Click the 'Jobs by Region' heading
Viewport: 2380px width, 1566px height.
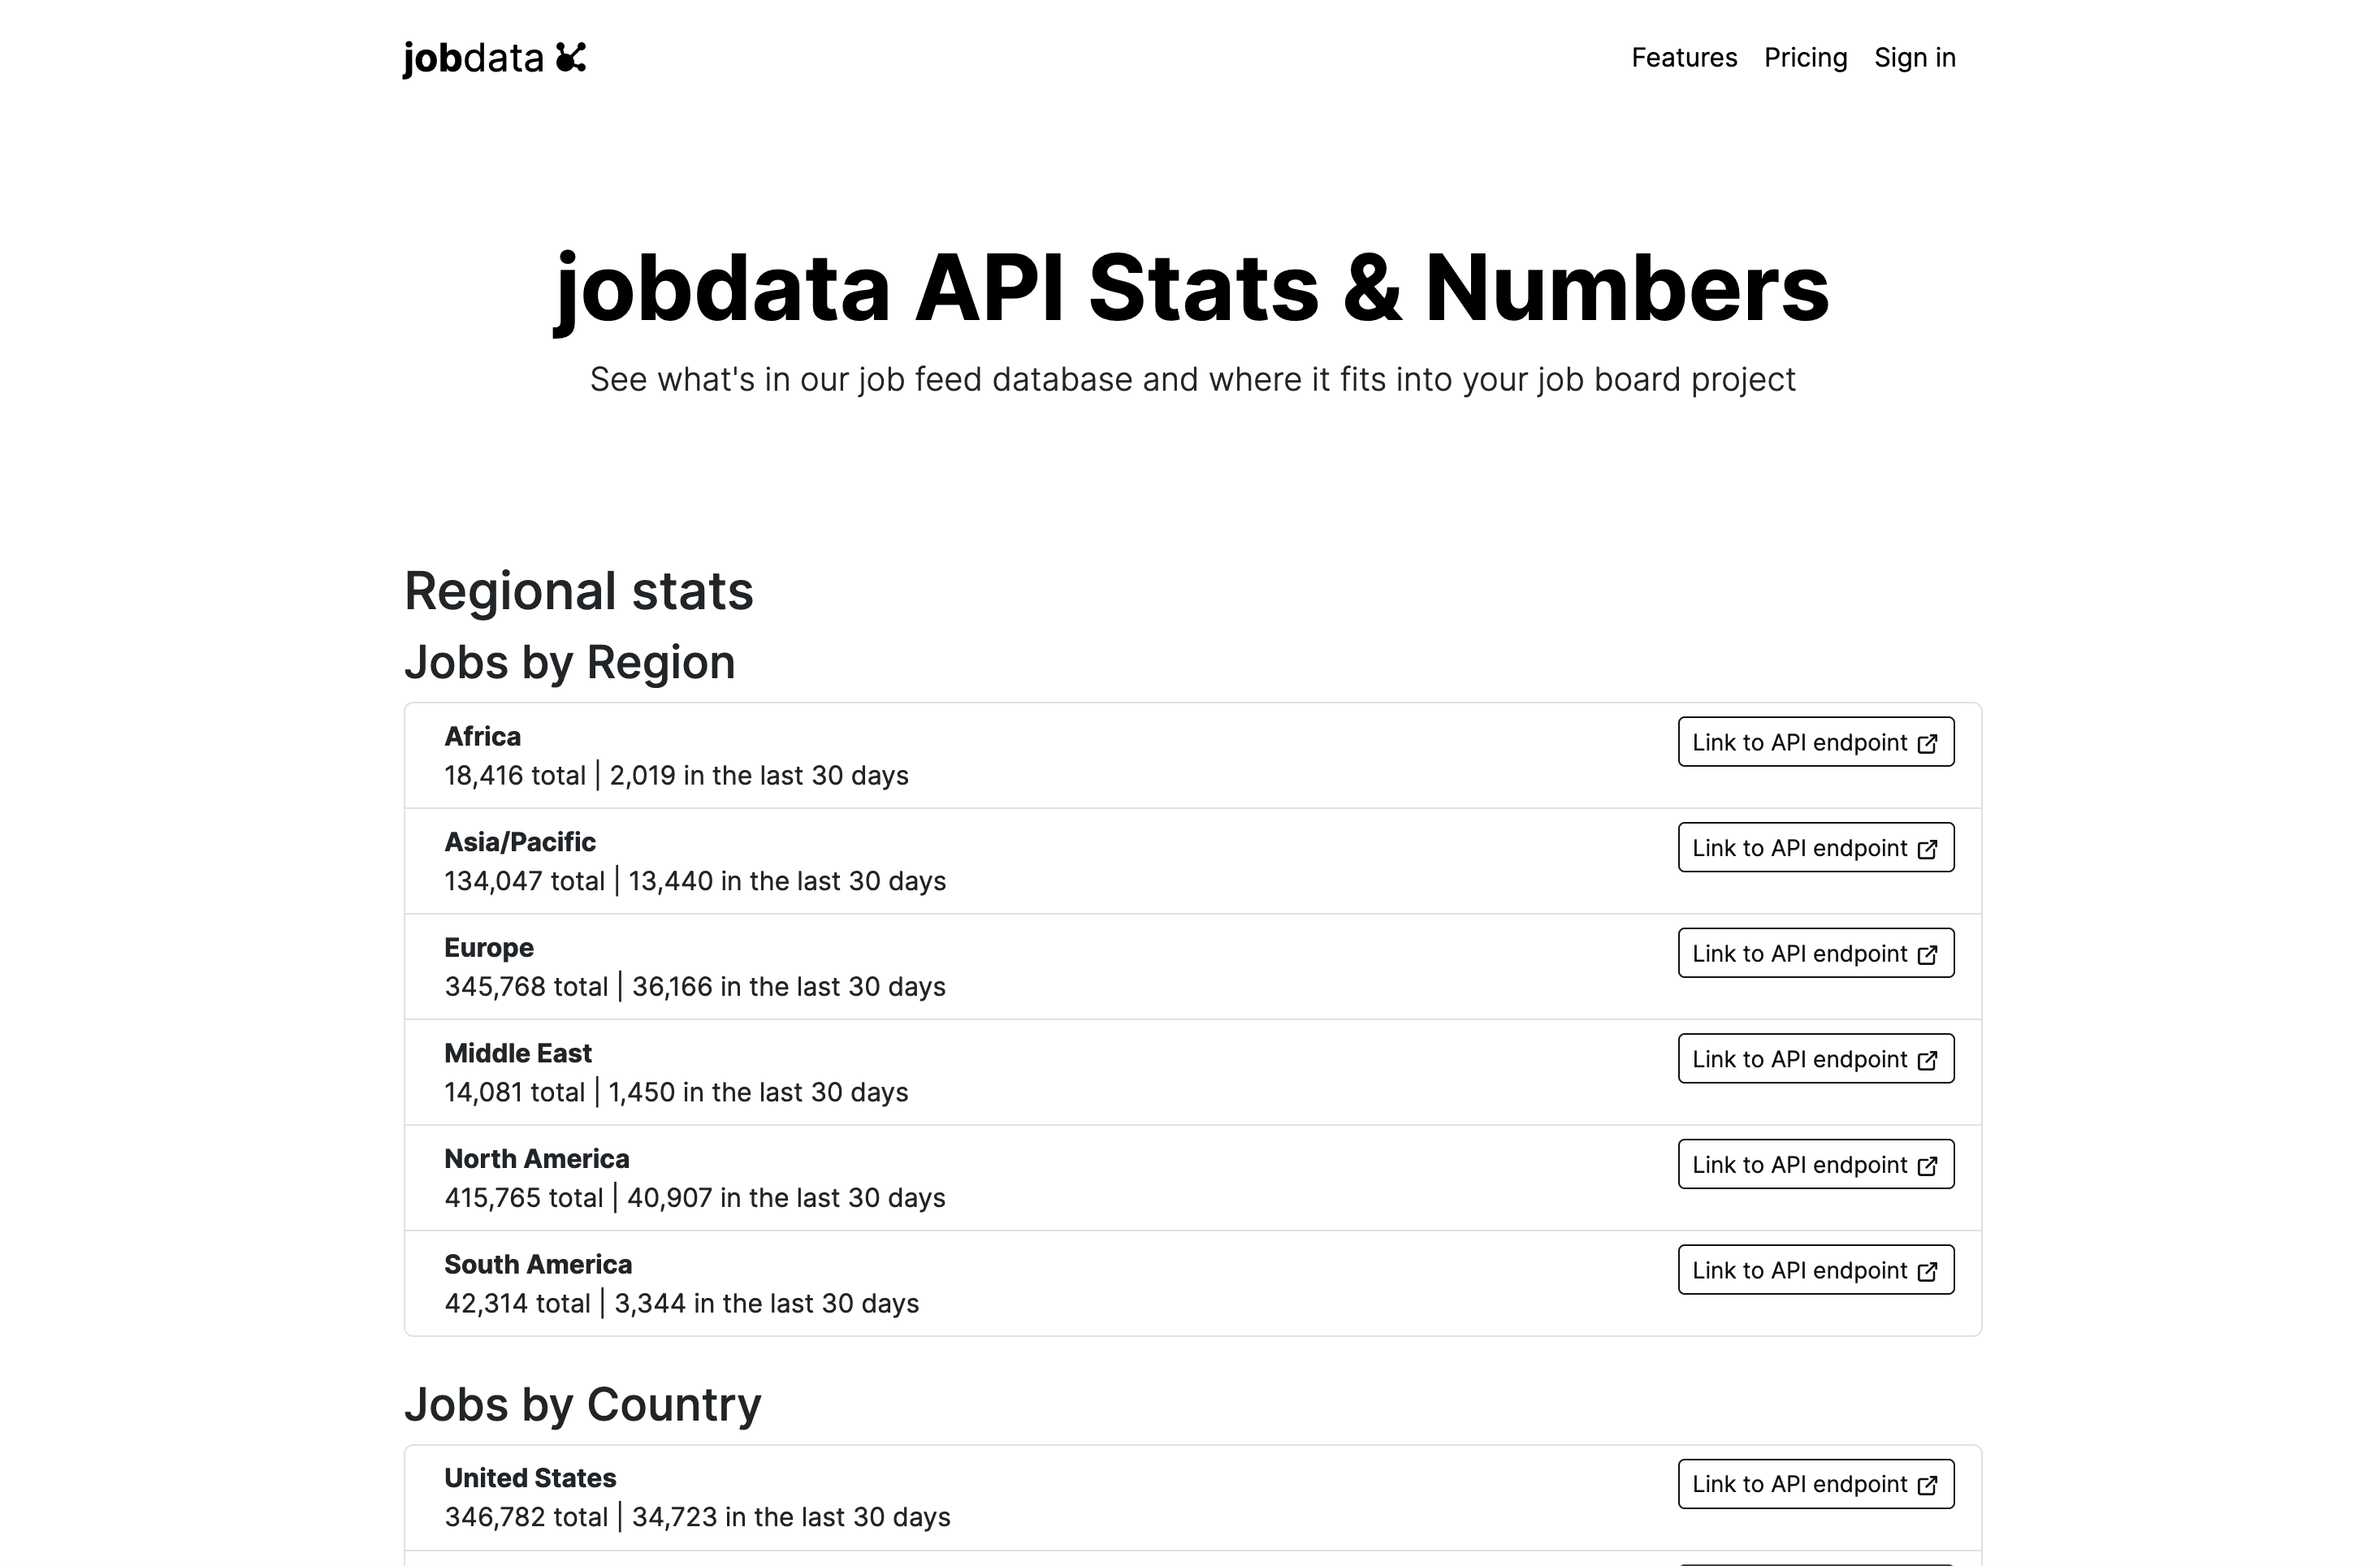569,662
